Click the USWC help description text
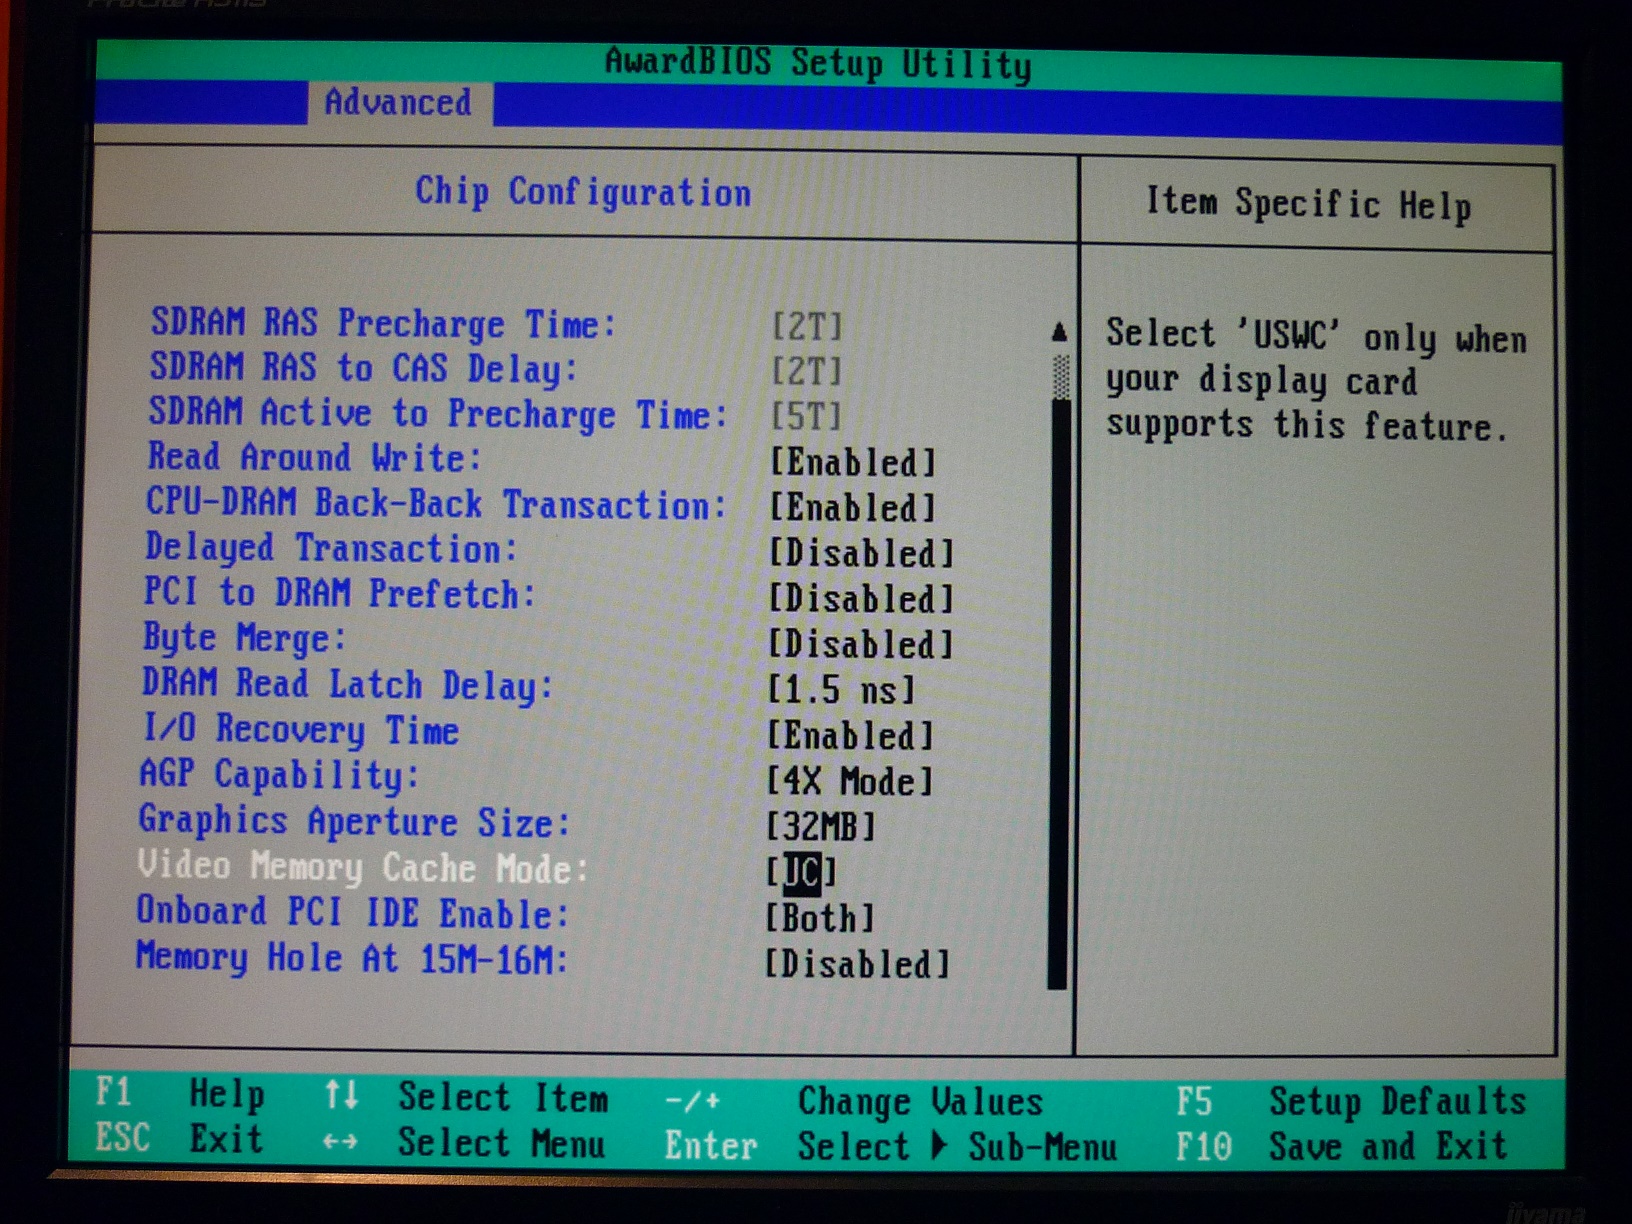This screenshot has width=1632, height=1224. point(1316,382)
